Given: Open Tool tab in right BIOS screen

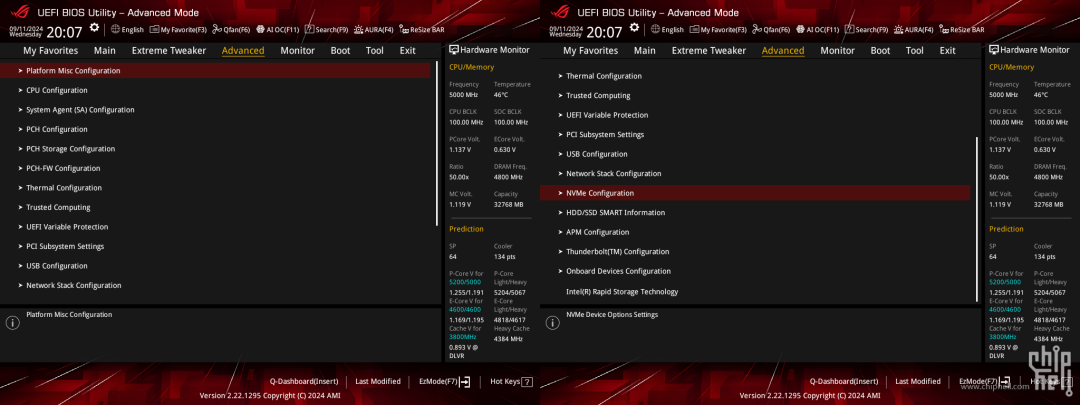Looking at the screenshot, I should pos(915,50).
